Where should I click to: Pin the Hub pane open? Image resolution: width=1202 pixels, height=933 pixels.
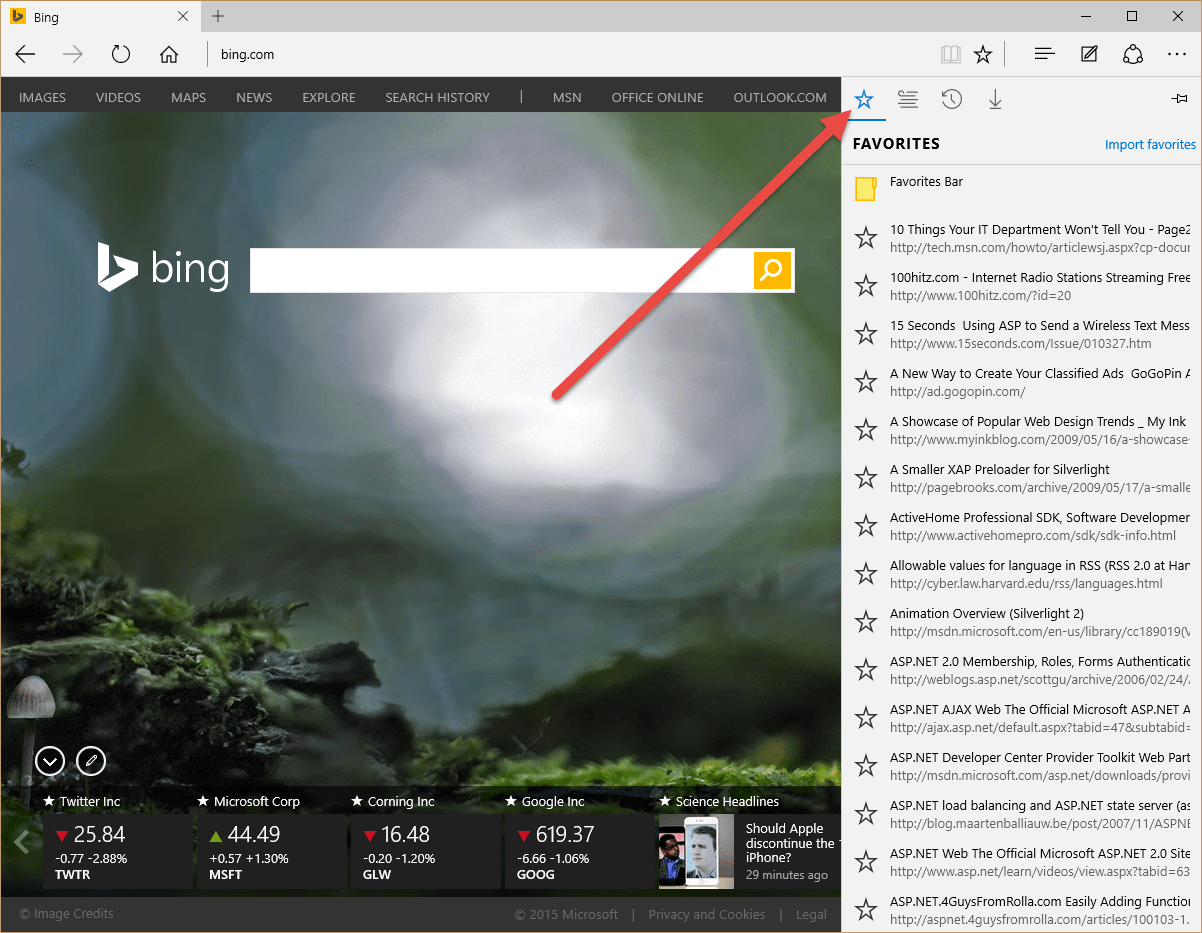tap(1179, 99)
